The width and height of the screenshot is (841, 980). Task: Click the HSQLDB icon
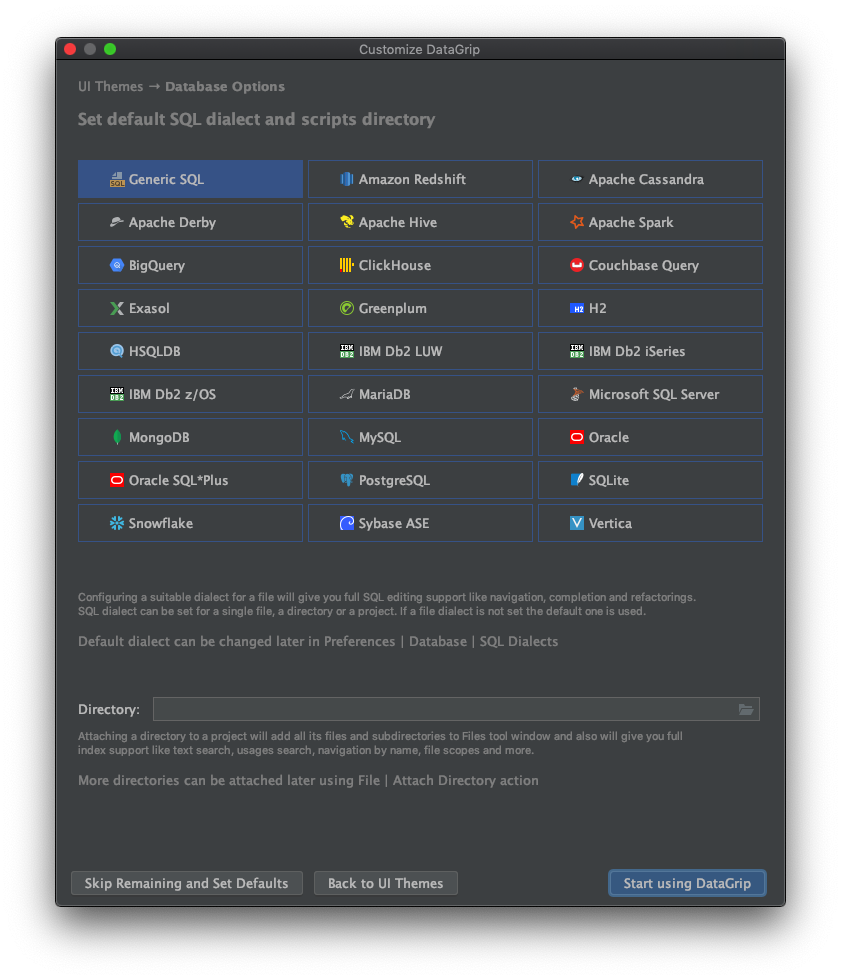pyautogui.click(x=117, y=351)
